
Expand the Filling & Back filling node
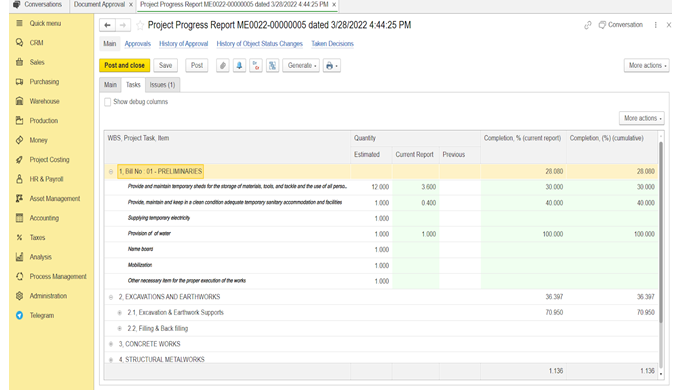click(x=120, y=328)
